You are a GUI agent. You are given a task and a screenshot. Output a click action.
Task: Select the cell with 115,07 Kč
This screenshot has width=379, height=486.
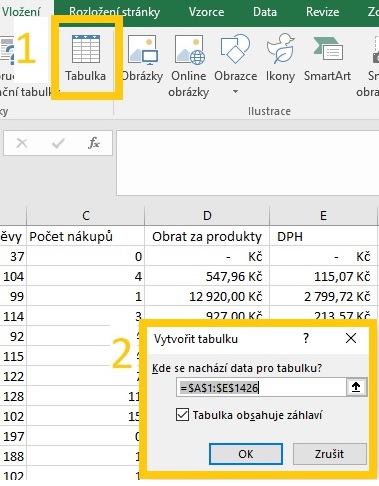[x=323, y=276]
